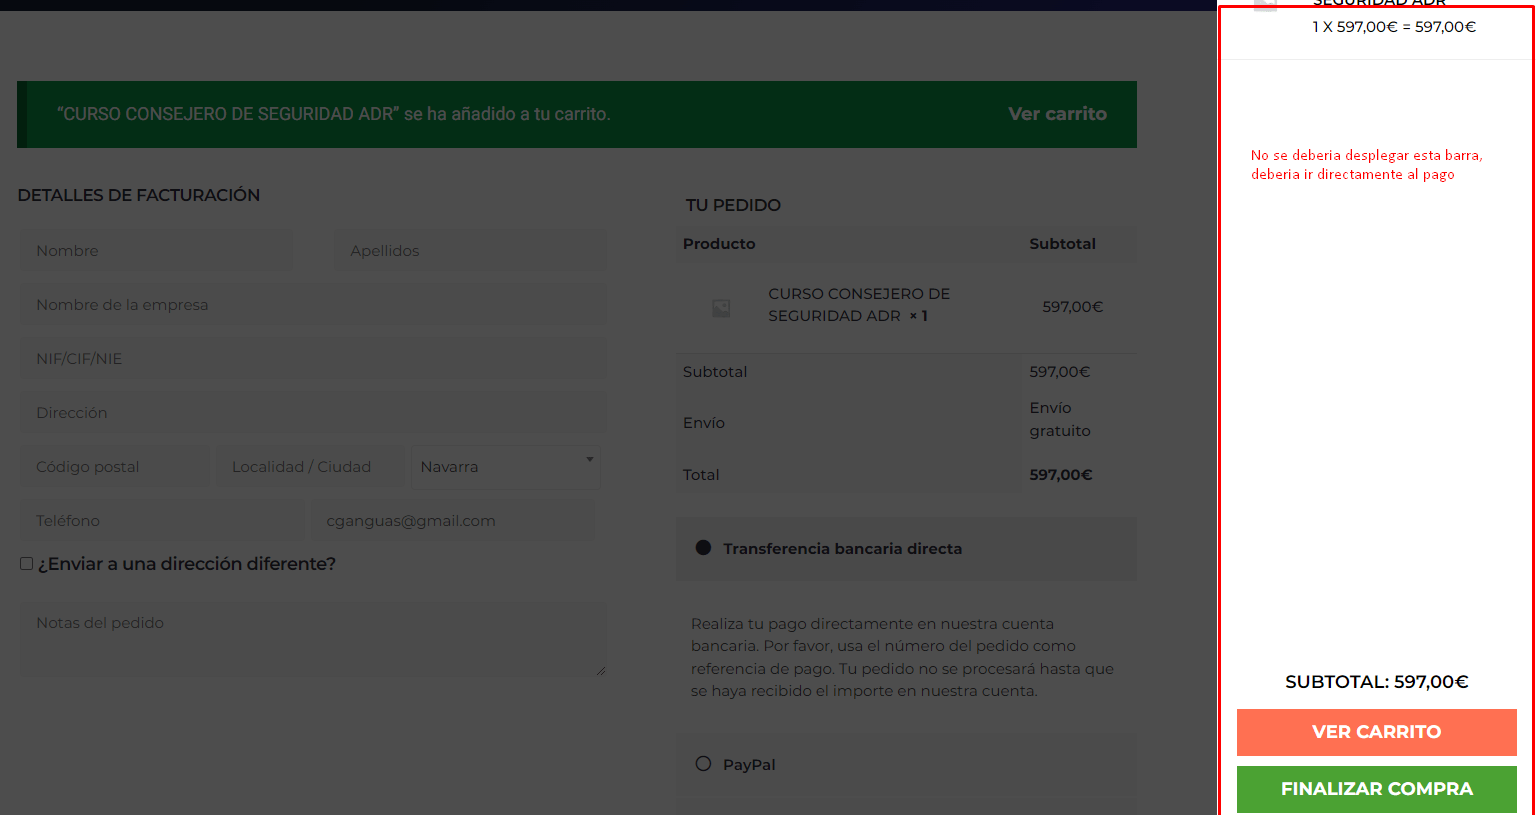This screenshot has height=815, width=1536.
Task: Click the Envío row label
Action: 704,423
